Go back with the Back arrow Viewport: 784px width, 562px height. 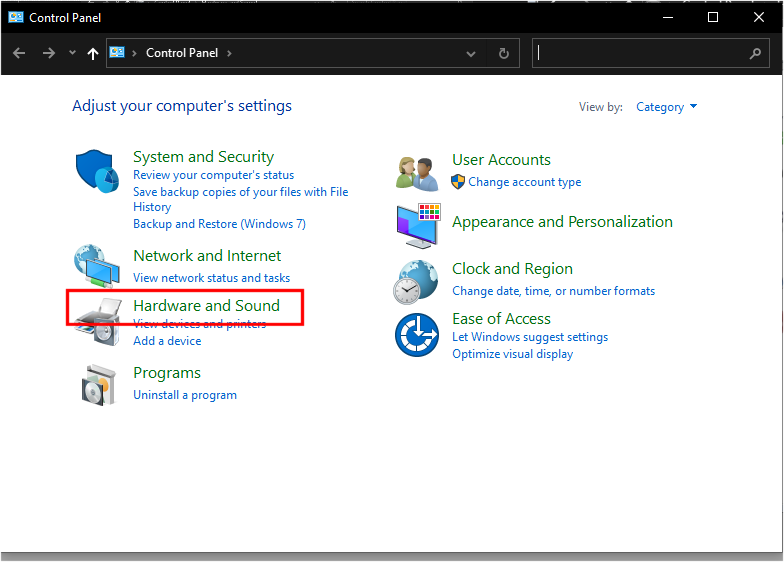[x=19, y=53]
